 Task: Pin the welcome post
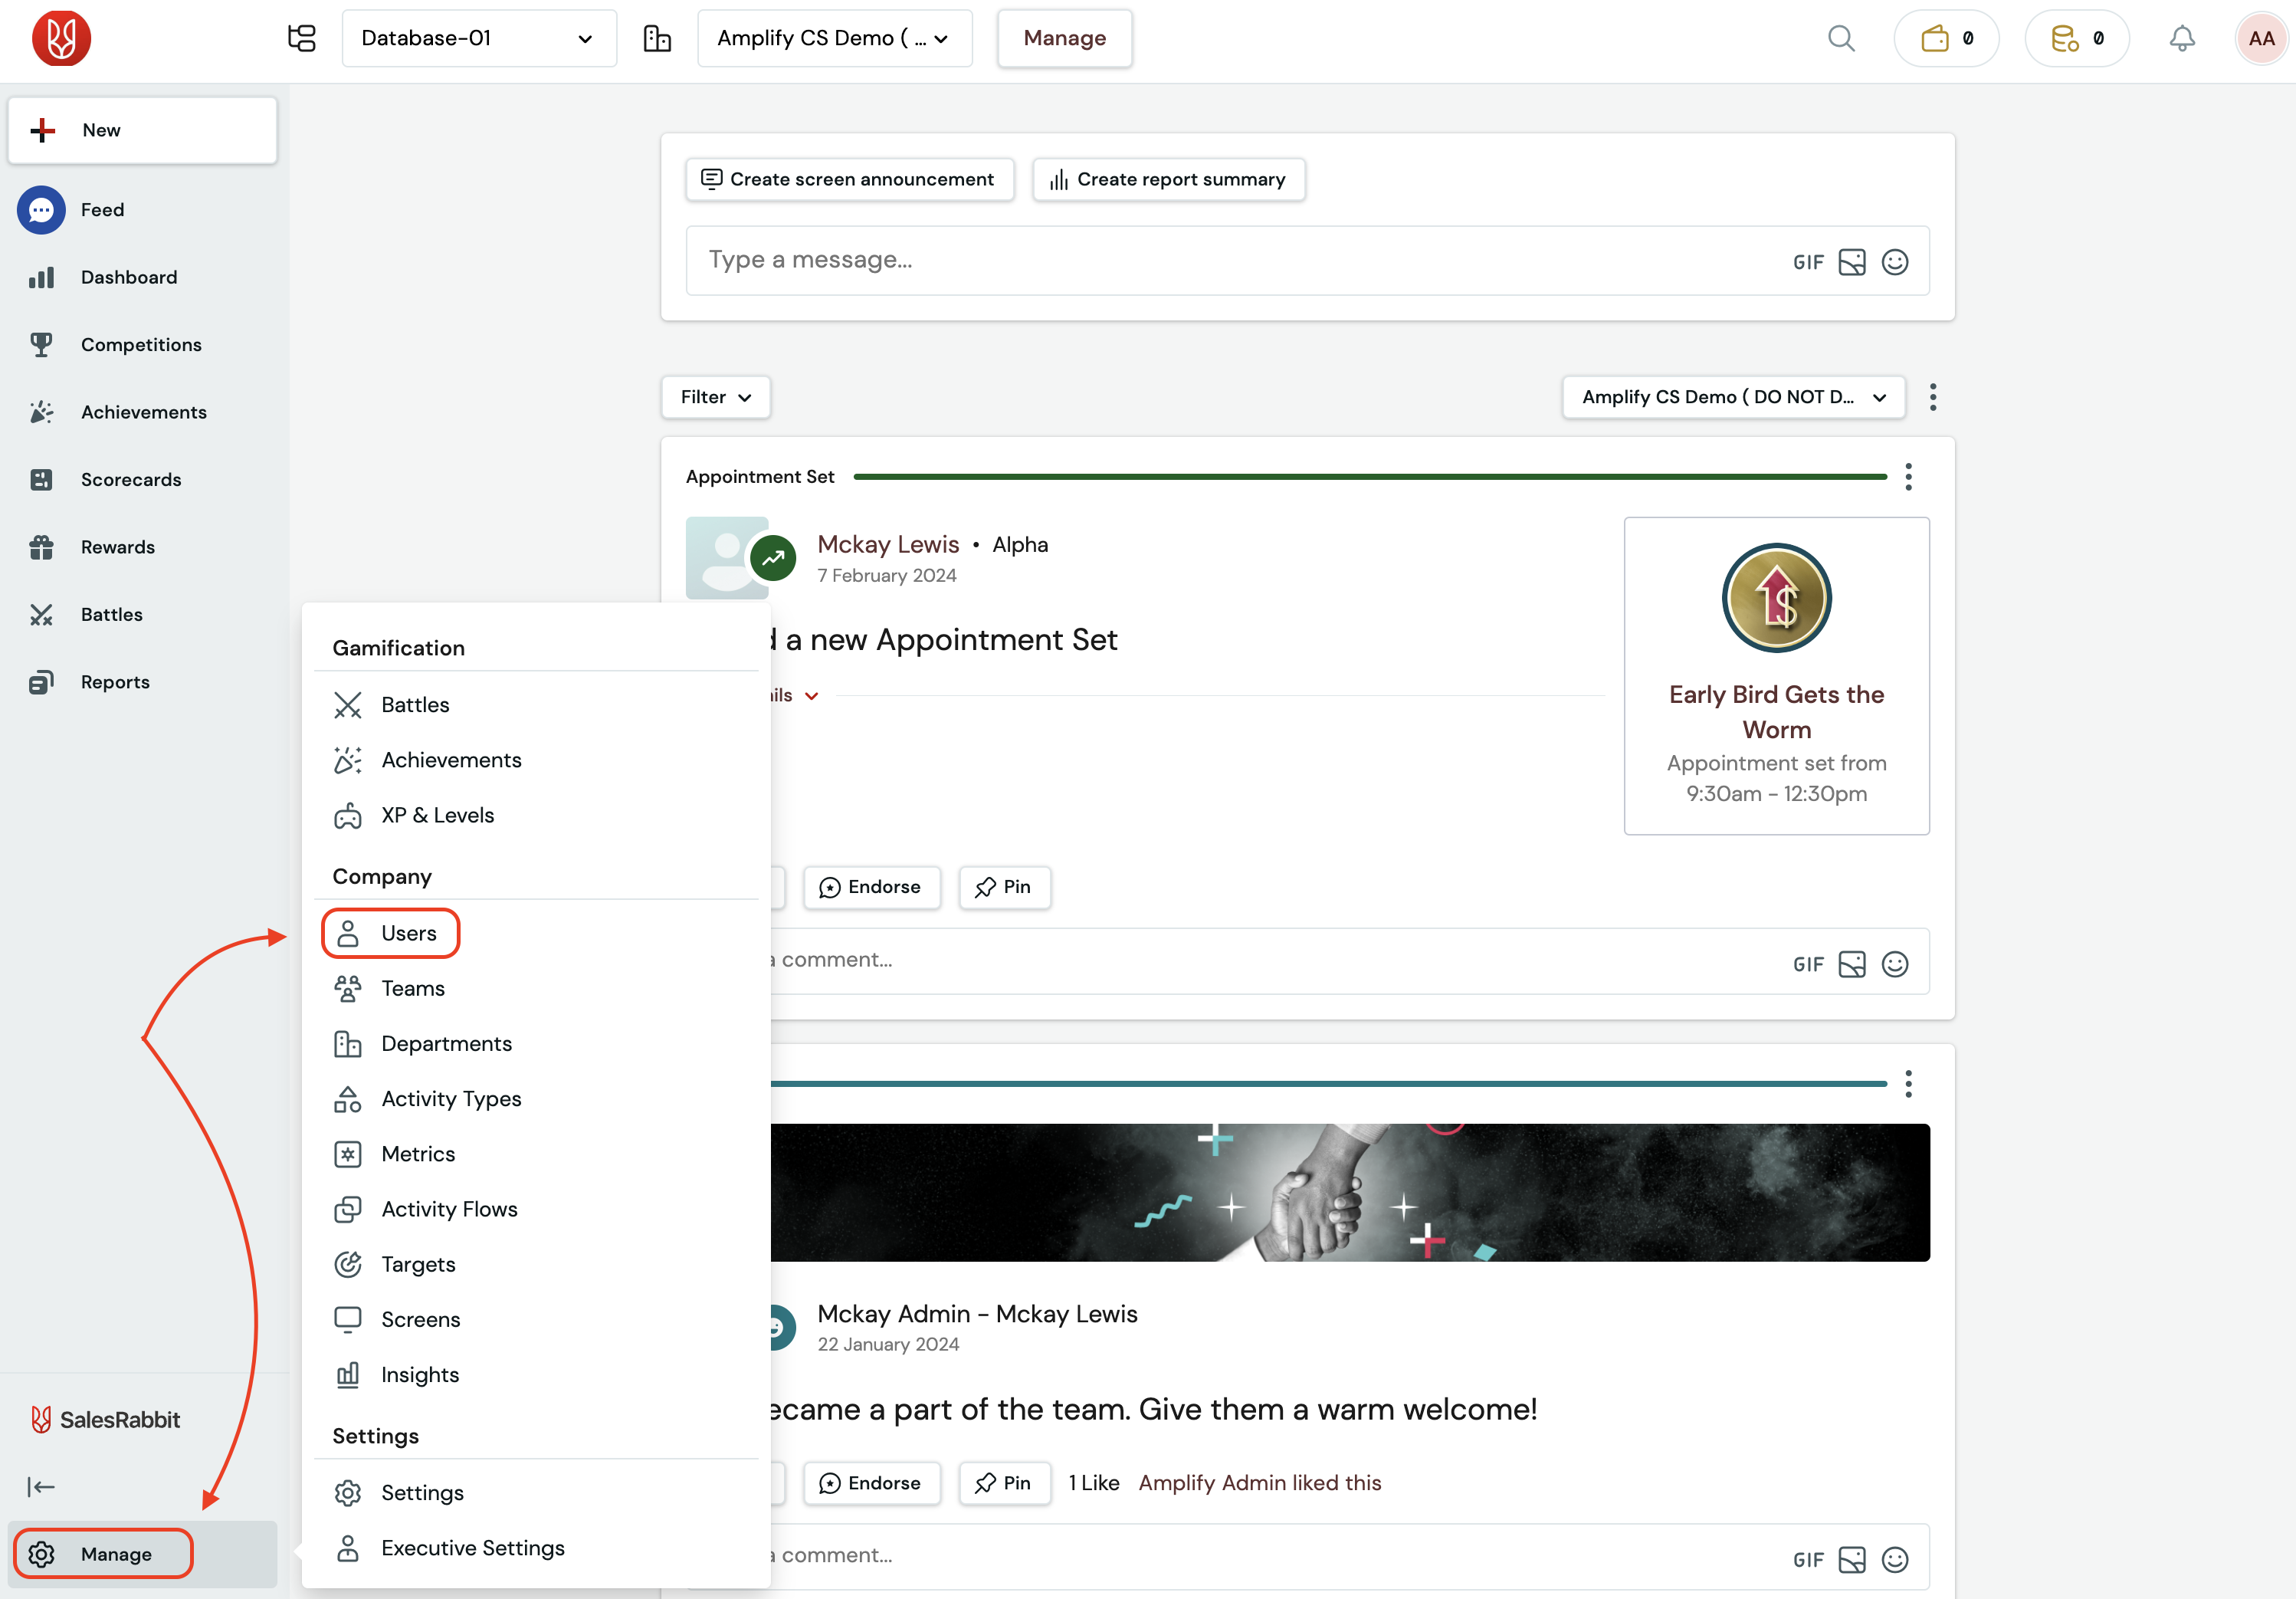(1004, 1483)
